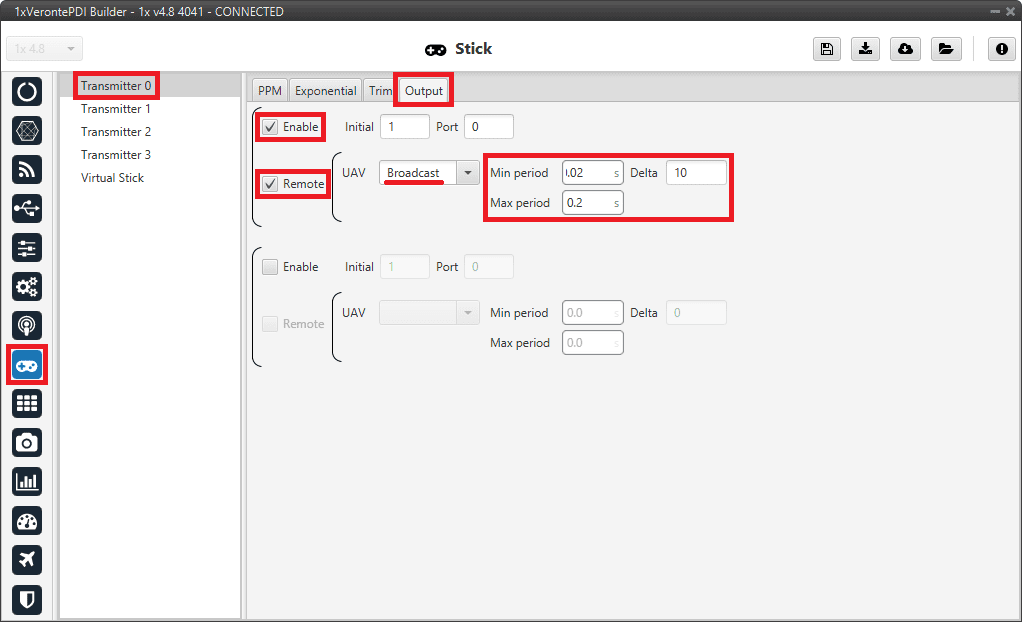Click the save icon in top toolbar
The width and height of the screenshot is (1022, 622).
coord(826,49)
